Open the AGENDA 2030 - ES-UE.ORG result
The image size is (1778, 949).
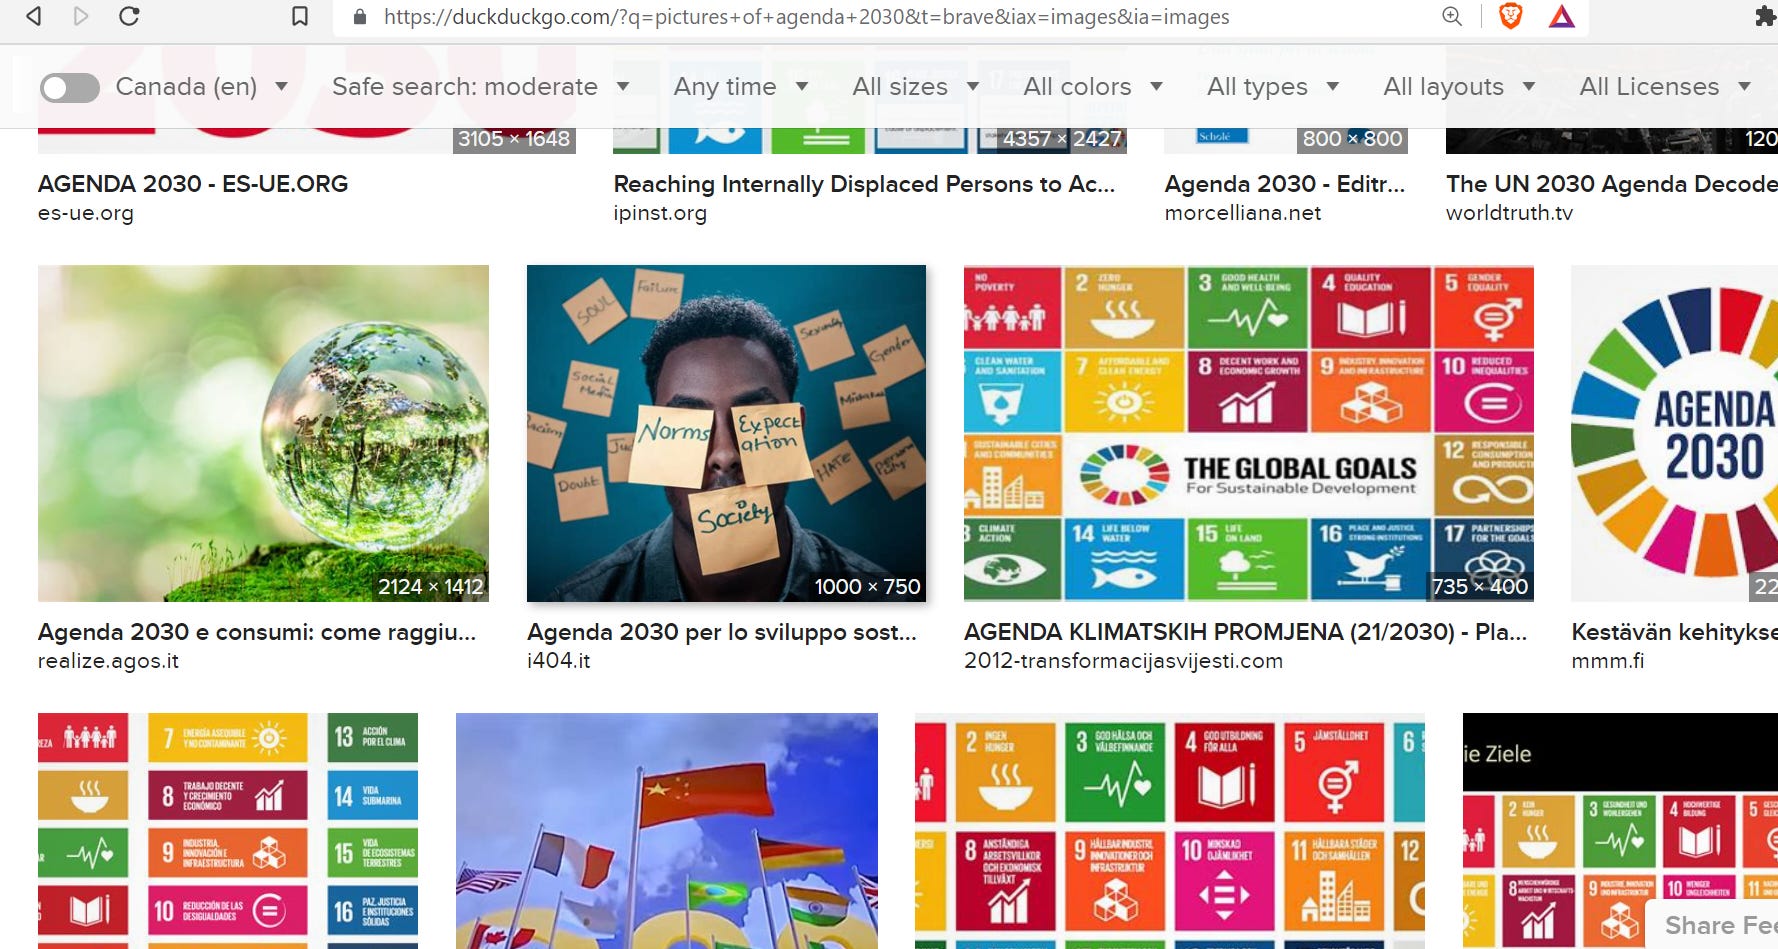pos(193,184)
